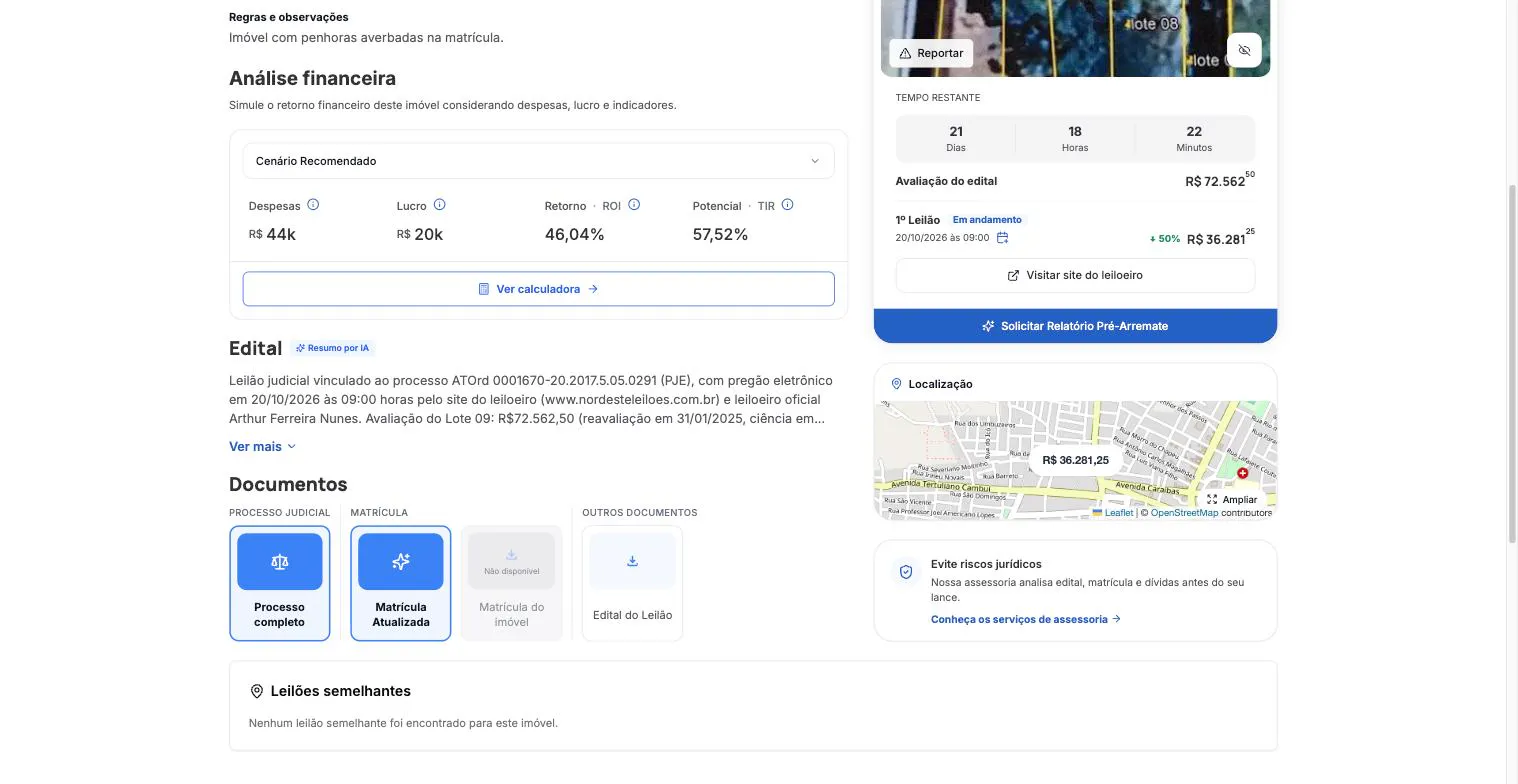The image size is (1518, 784).
Task: Click the +50% discount indicator
Action: pos(1165,239)
